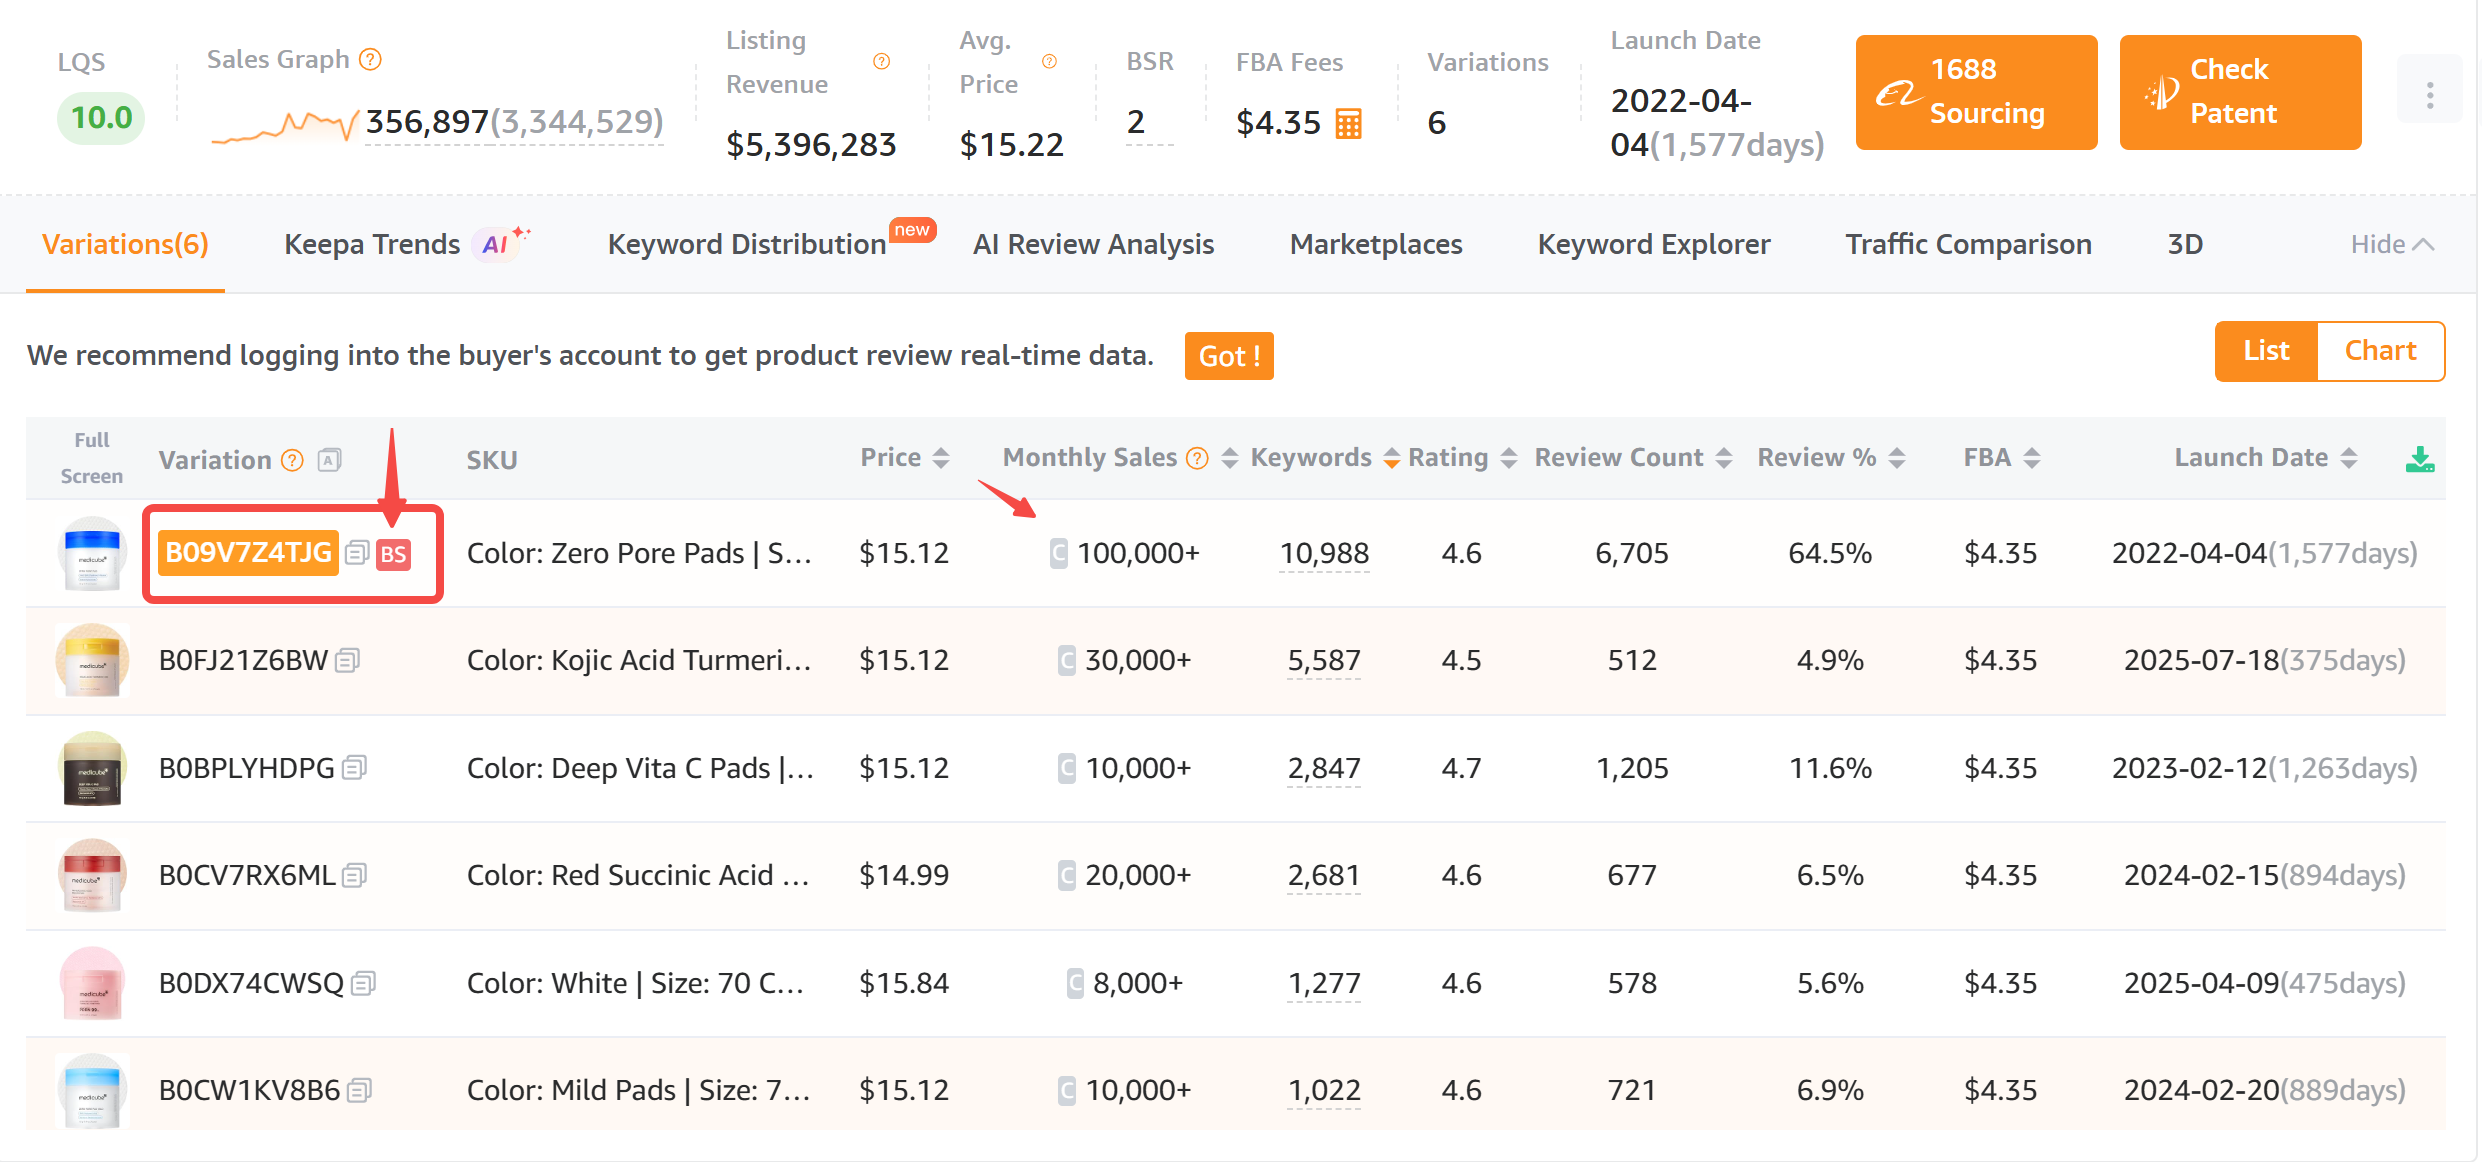2482x1162 pixels.
Task: Click the C icon beside 30,000+ sales
Action: click(1067, 660)
